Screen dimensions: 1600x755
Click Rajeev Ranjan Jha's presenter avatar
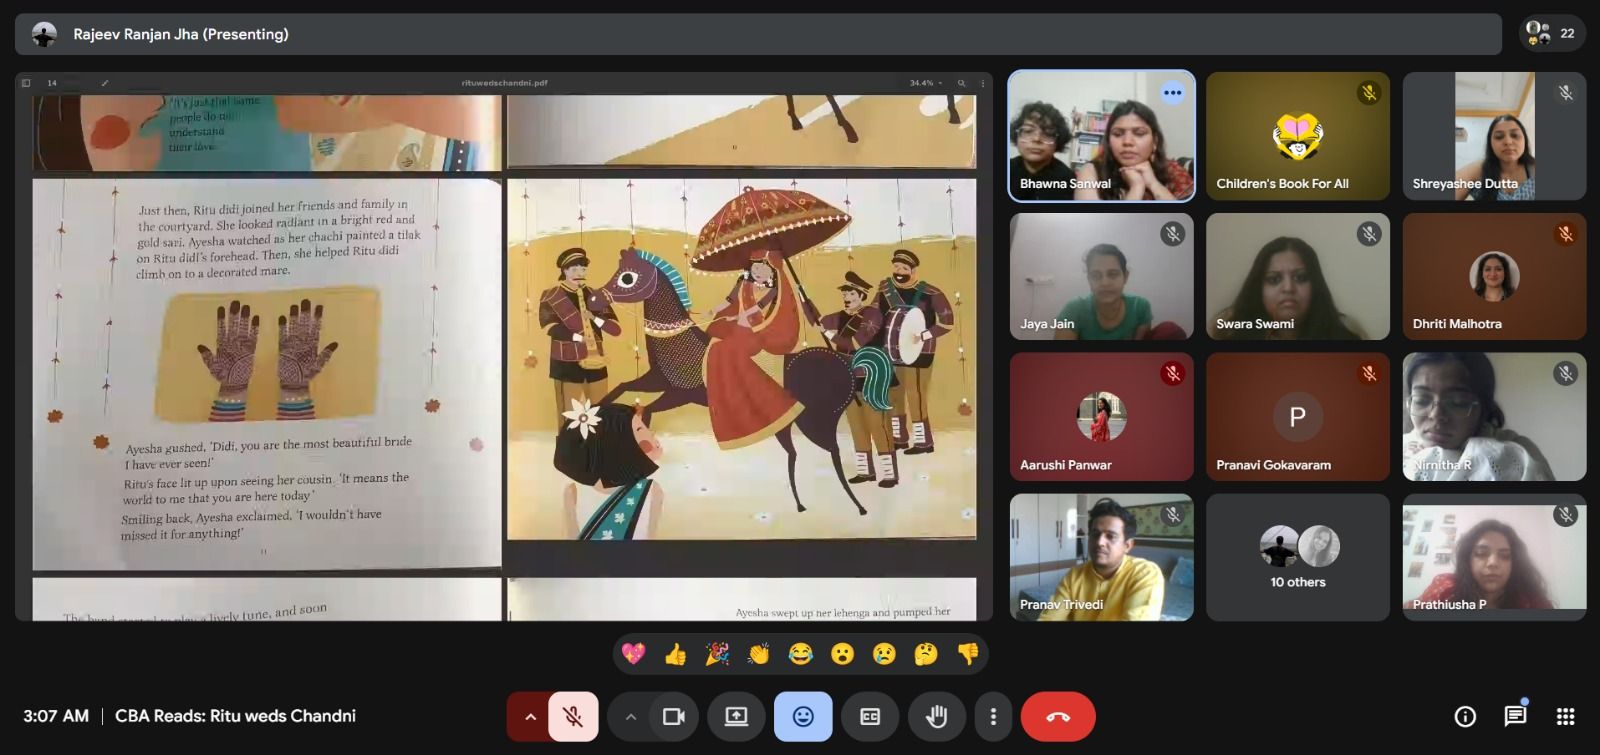[44, 34]
